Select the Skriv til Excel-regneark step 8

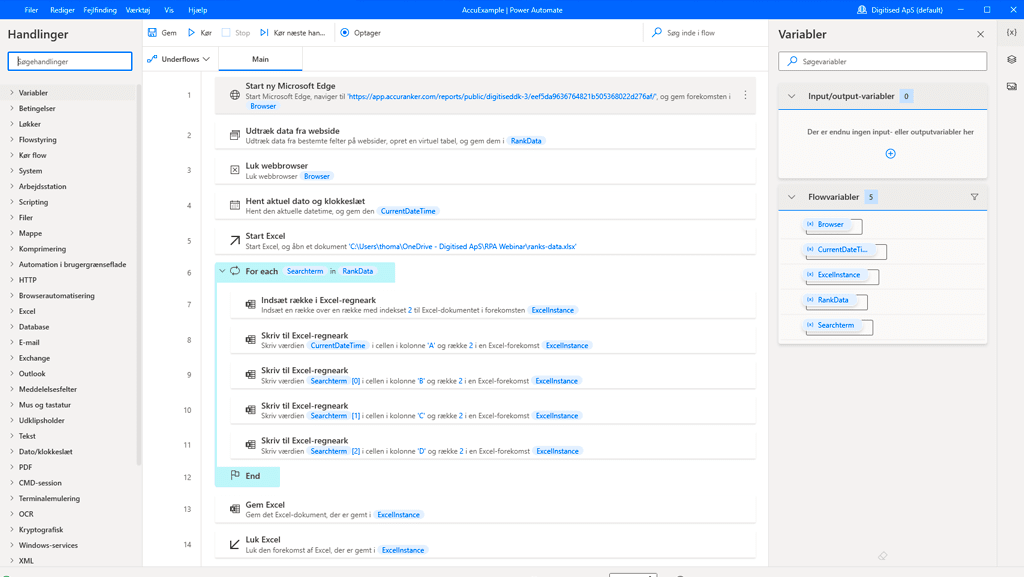click(x=493, y=340)
